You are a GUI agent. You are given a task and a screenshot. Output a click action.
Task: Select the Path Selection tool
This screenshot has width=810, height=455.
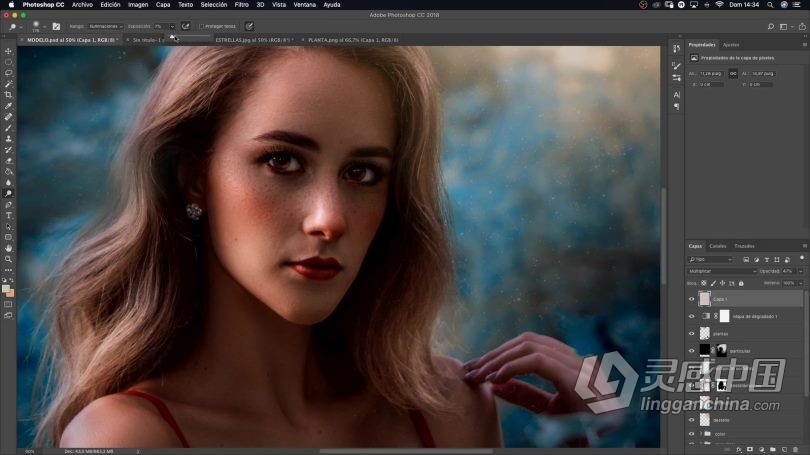pyautogui.click(x=8, y=226)
